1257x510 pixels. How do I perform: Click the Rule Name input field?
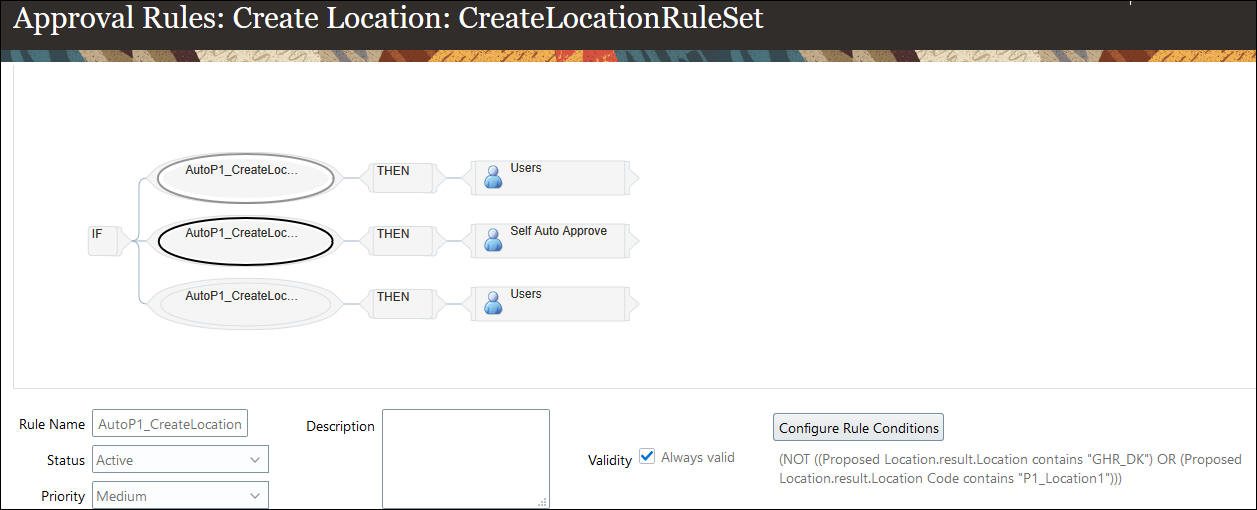coord(170,424)
